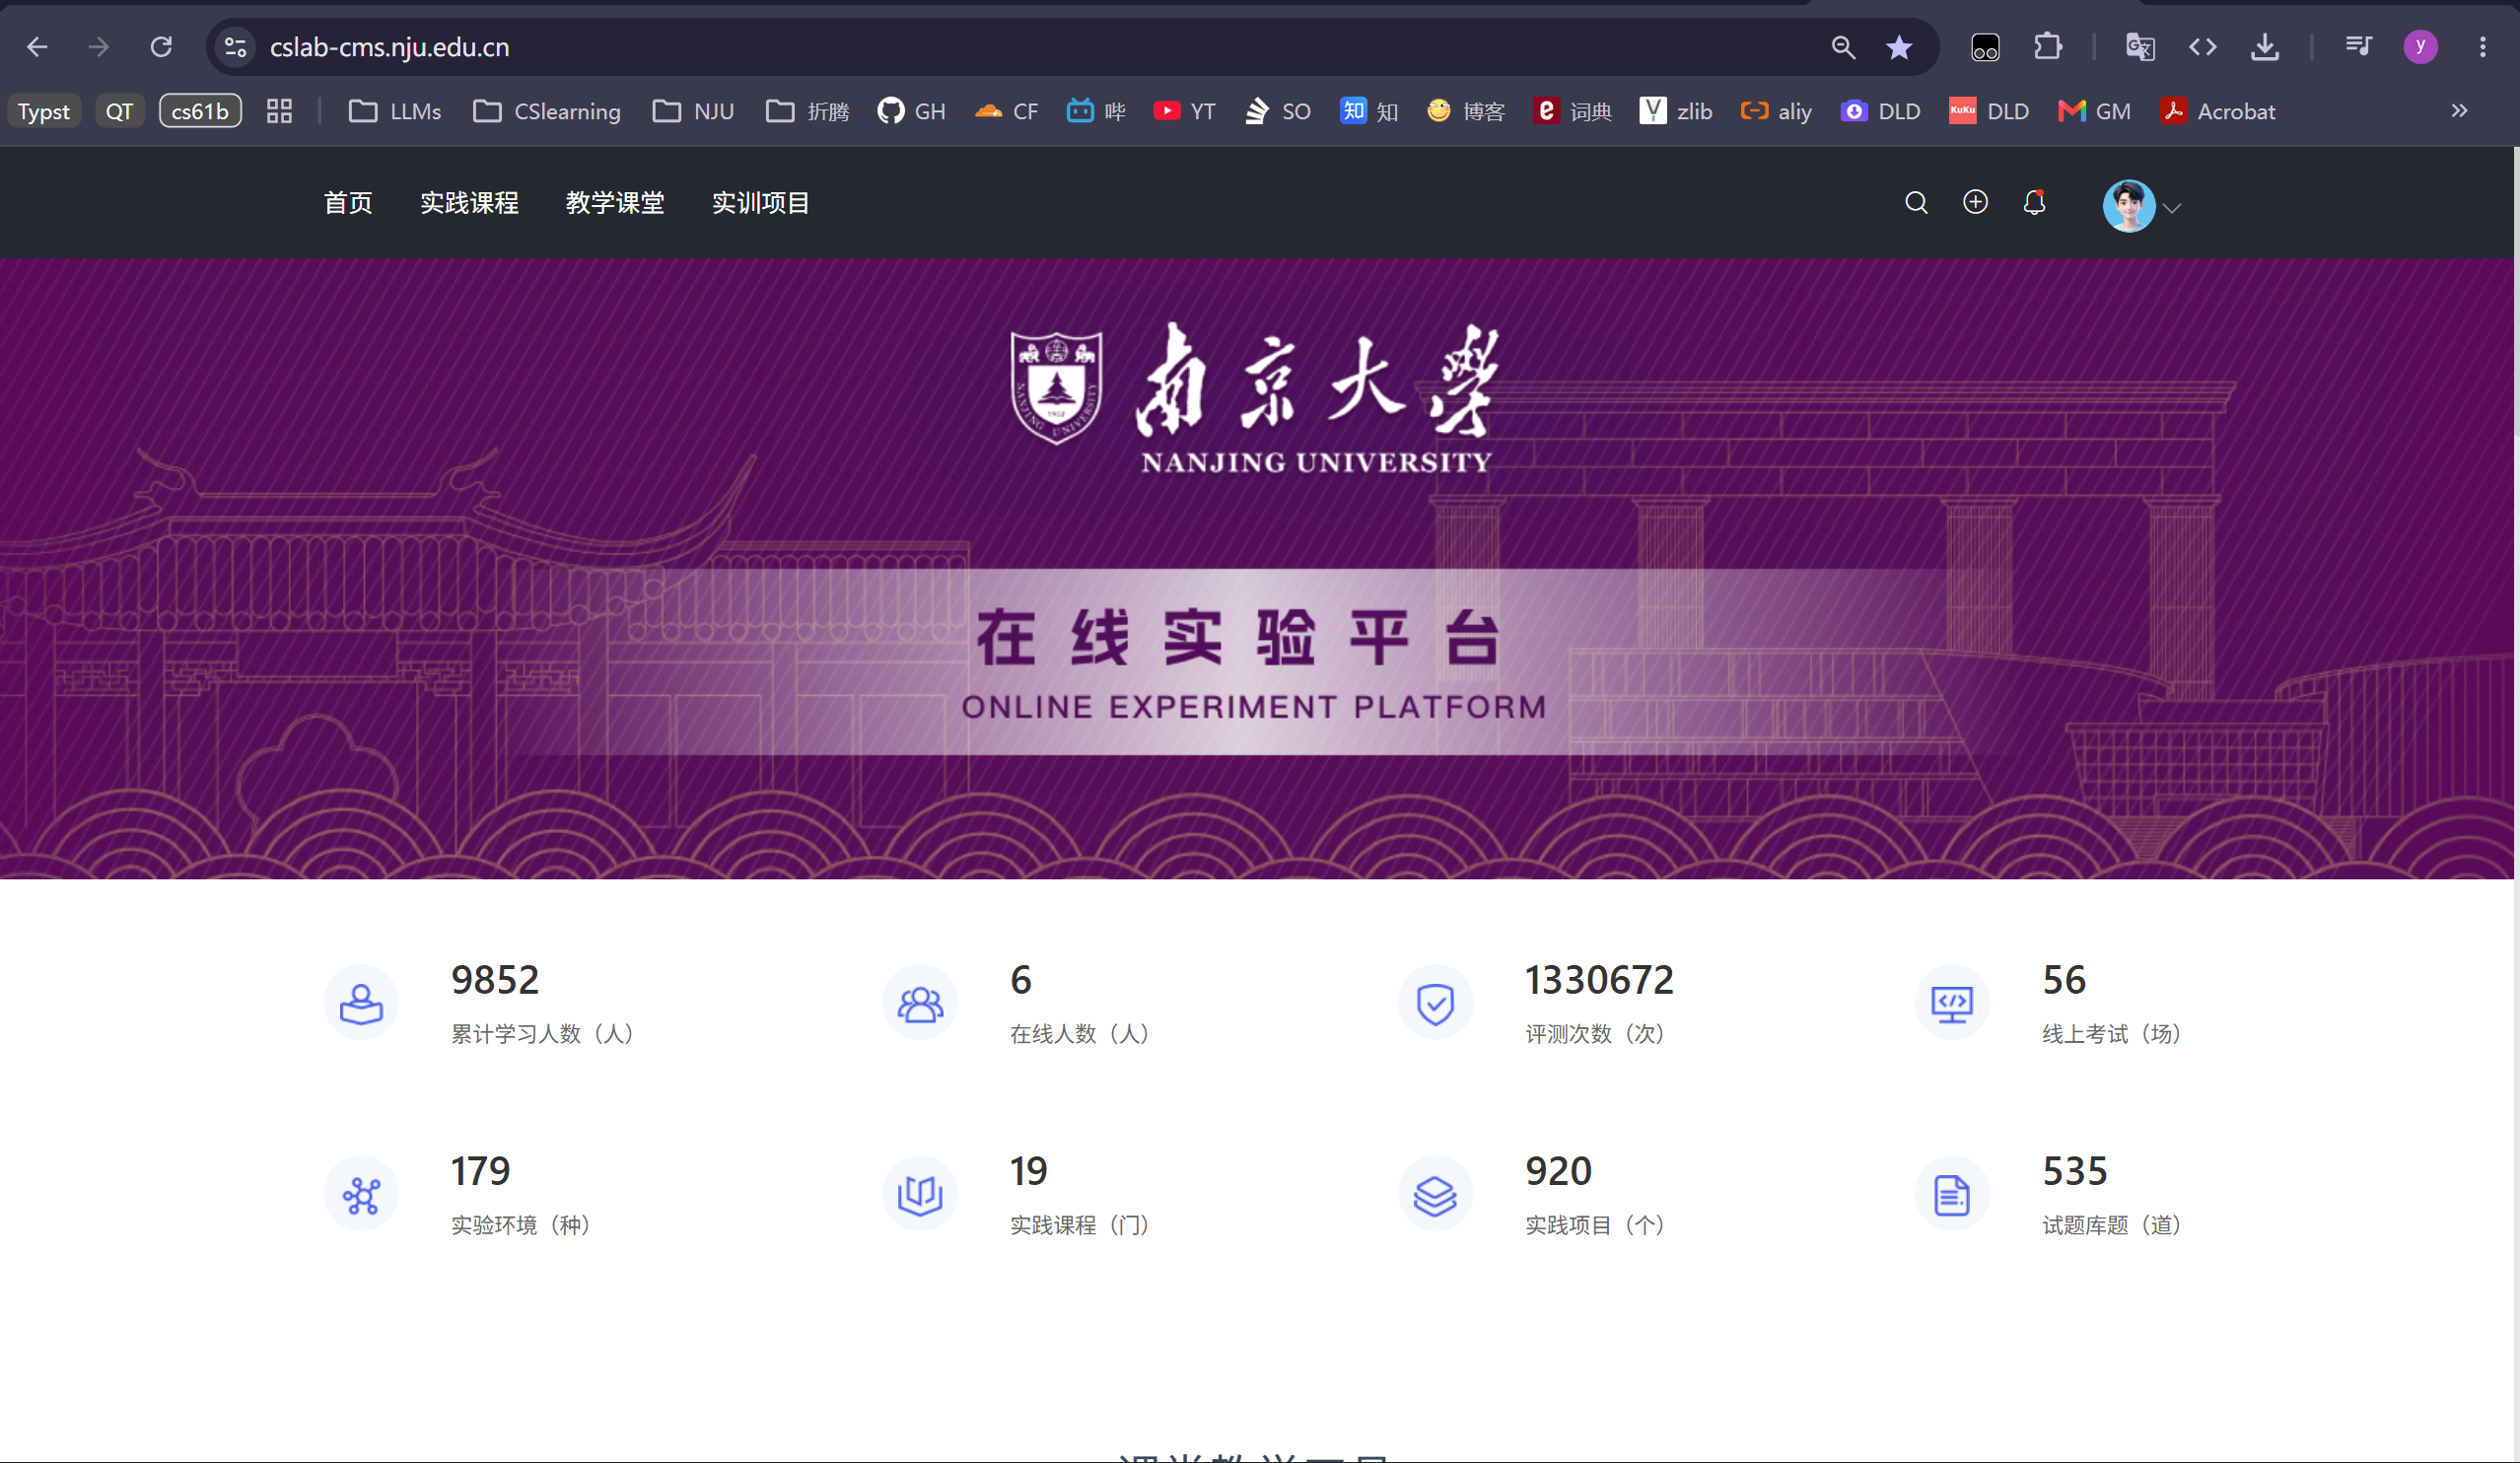Reload the page with the refresh icon
This screenshot has height=1463, width=2520.
click(161, 47)
